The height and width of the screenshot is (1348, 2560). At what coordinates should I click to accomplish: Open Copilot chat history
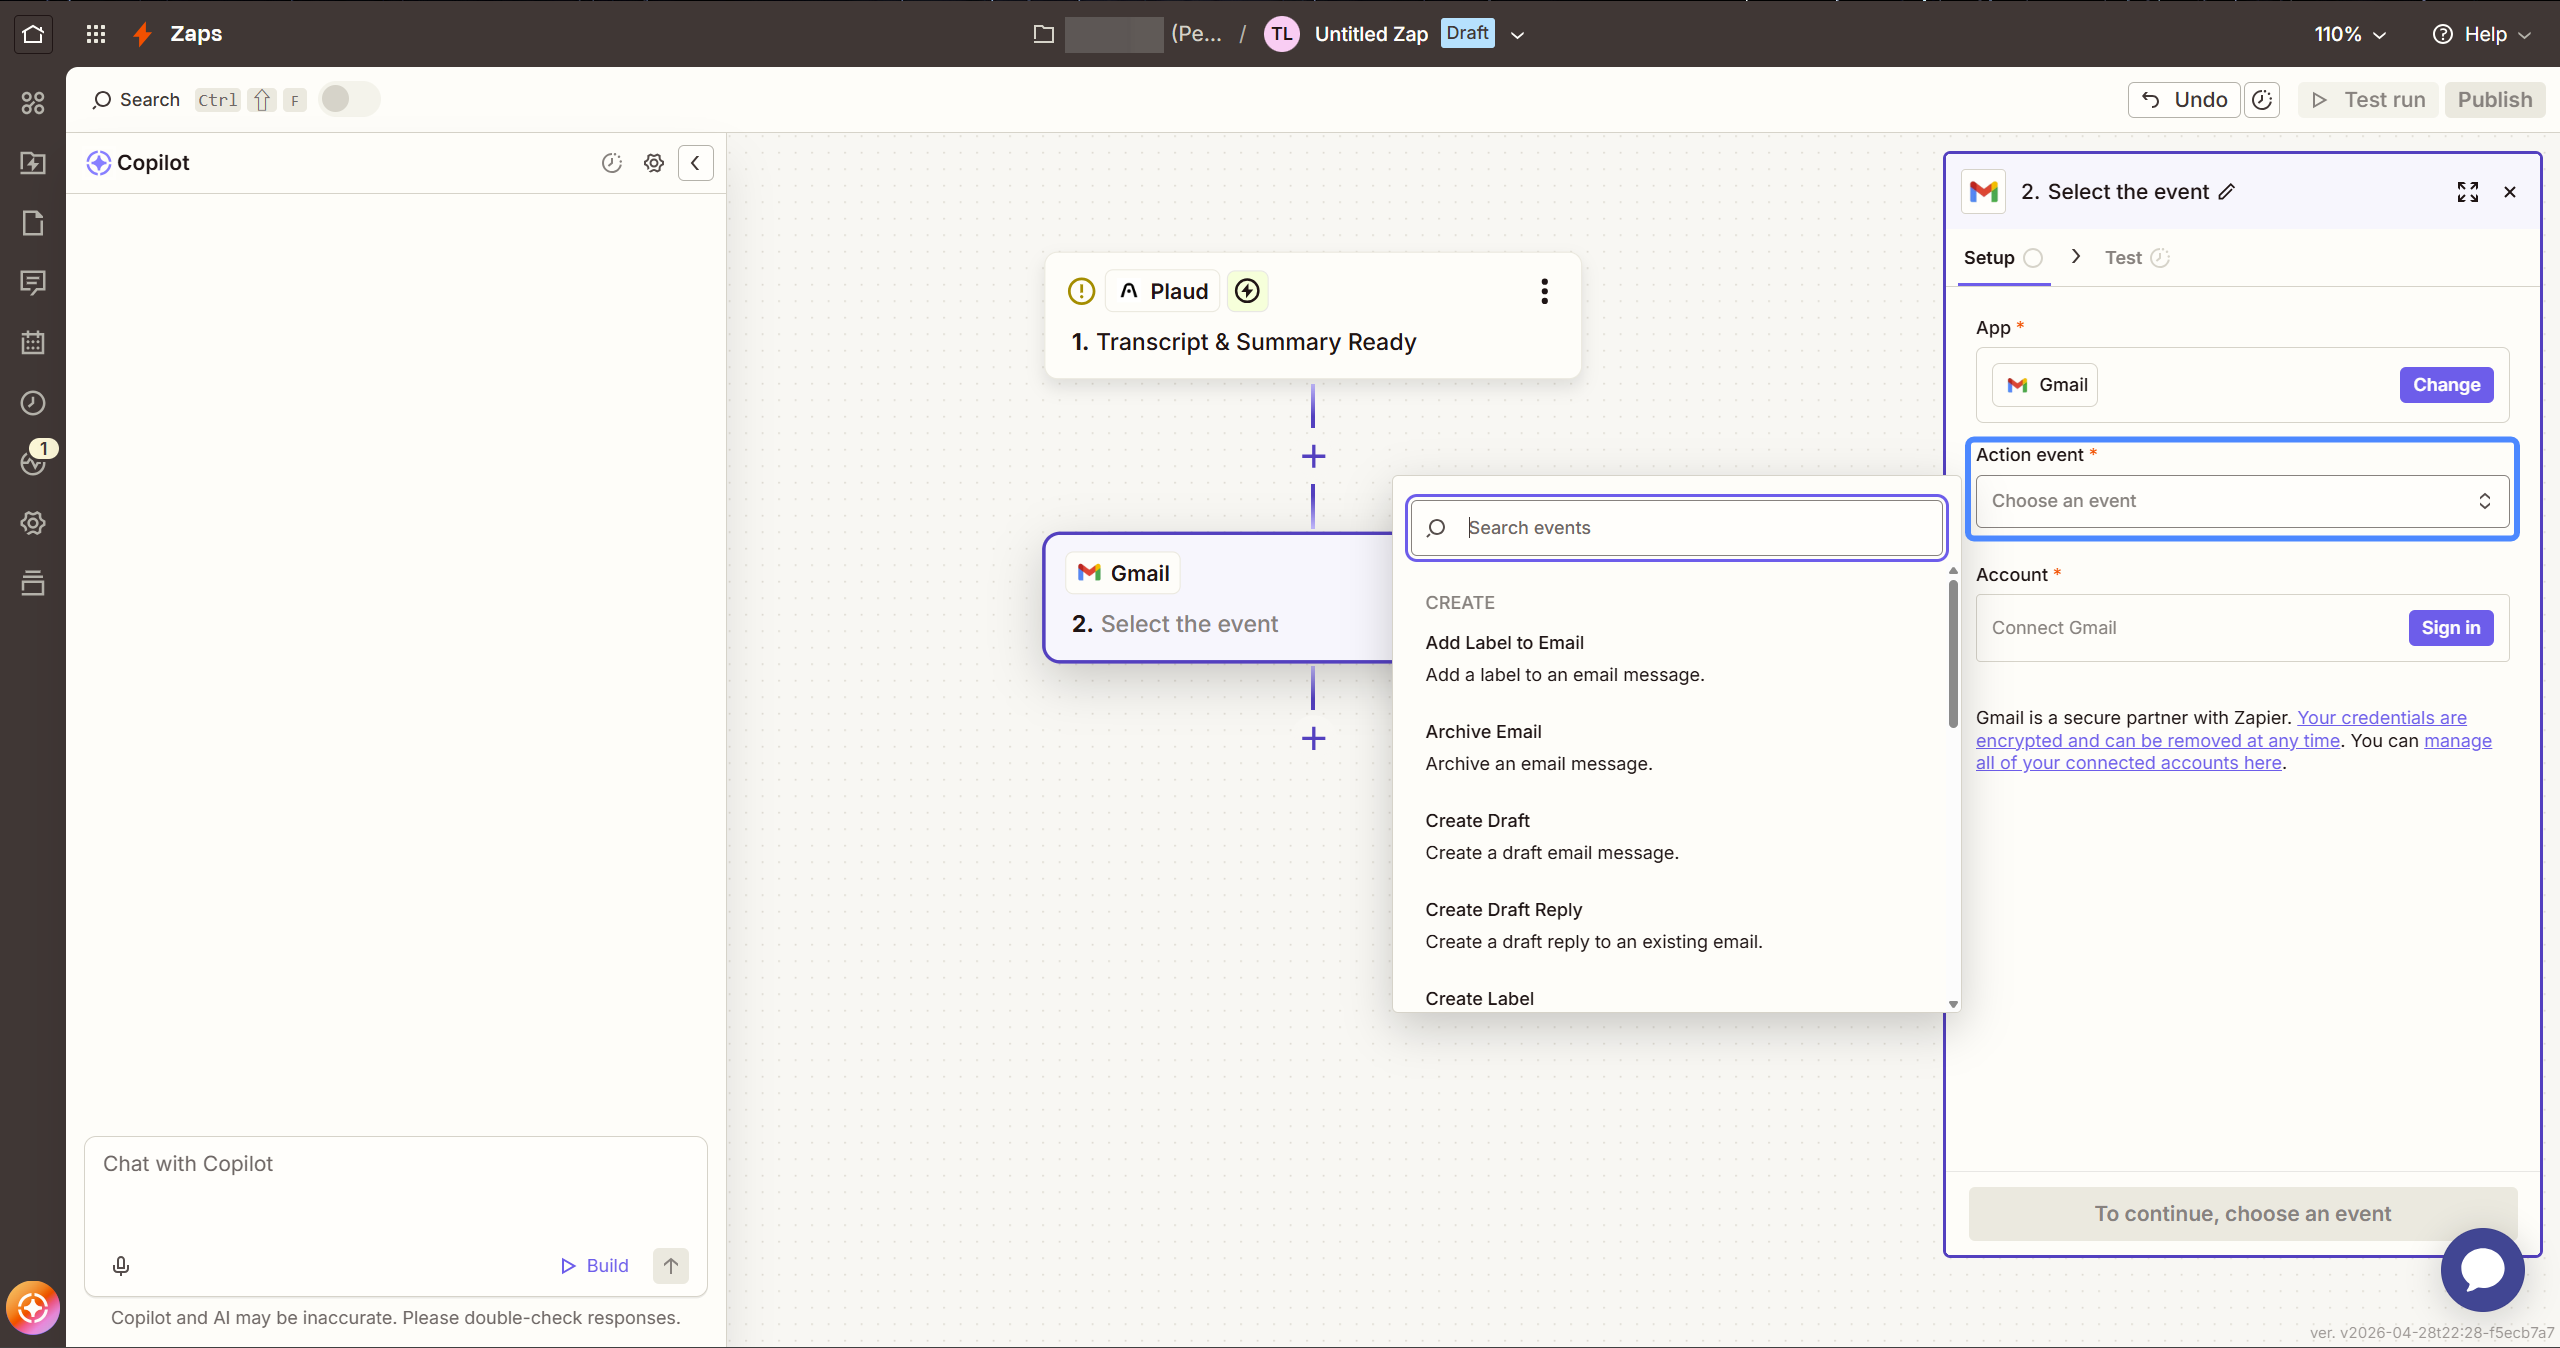click(x=612, y=163)
